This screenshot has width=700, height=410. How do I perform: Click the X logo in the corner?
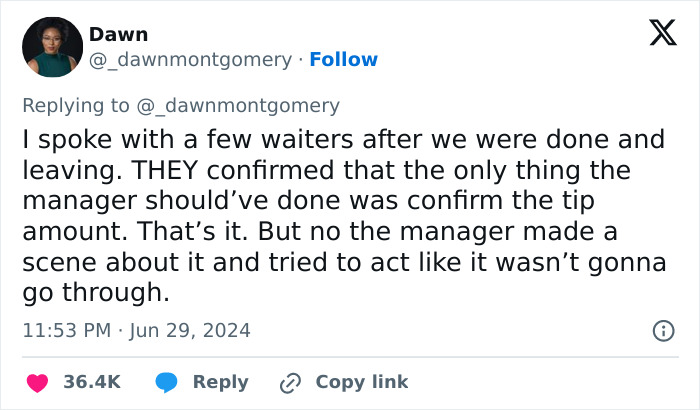click(655, 35)
